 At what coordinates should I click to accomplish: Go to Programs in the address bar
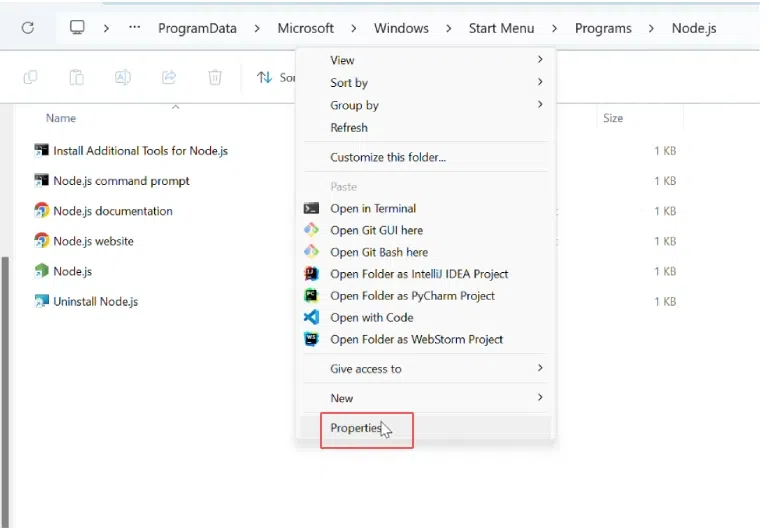tap(603, 28)
